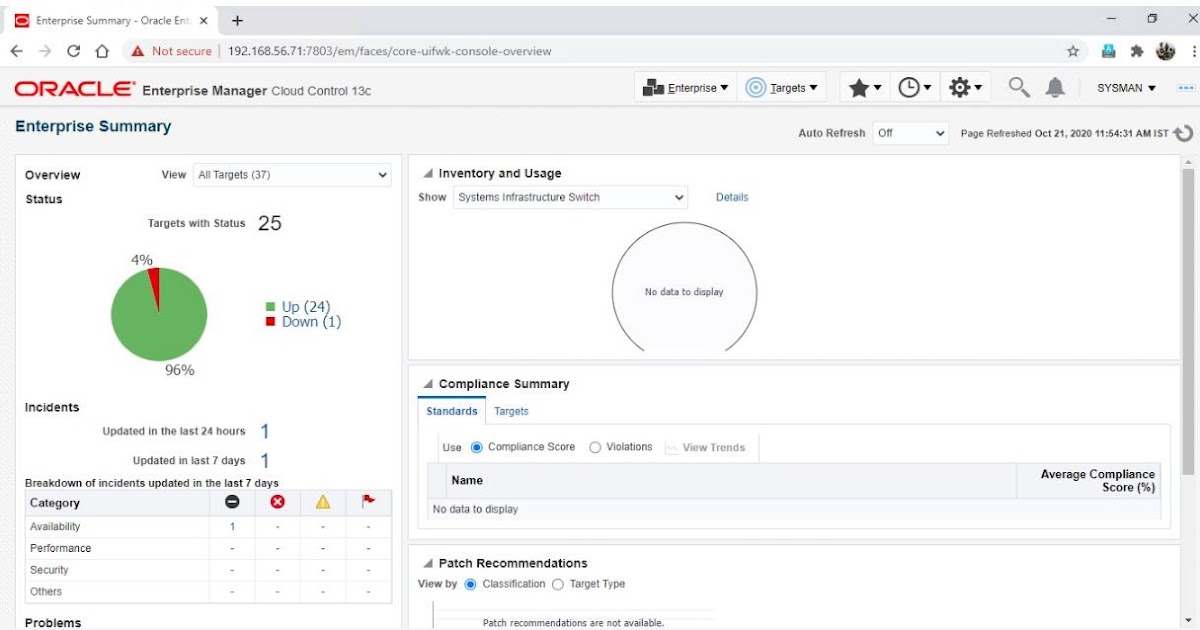
Task: Click the history clock icon
Action: point(911,87)
